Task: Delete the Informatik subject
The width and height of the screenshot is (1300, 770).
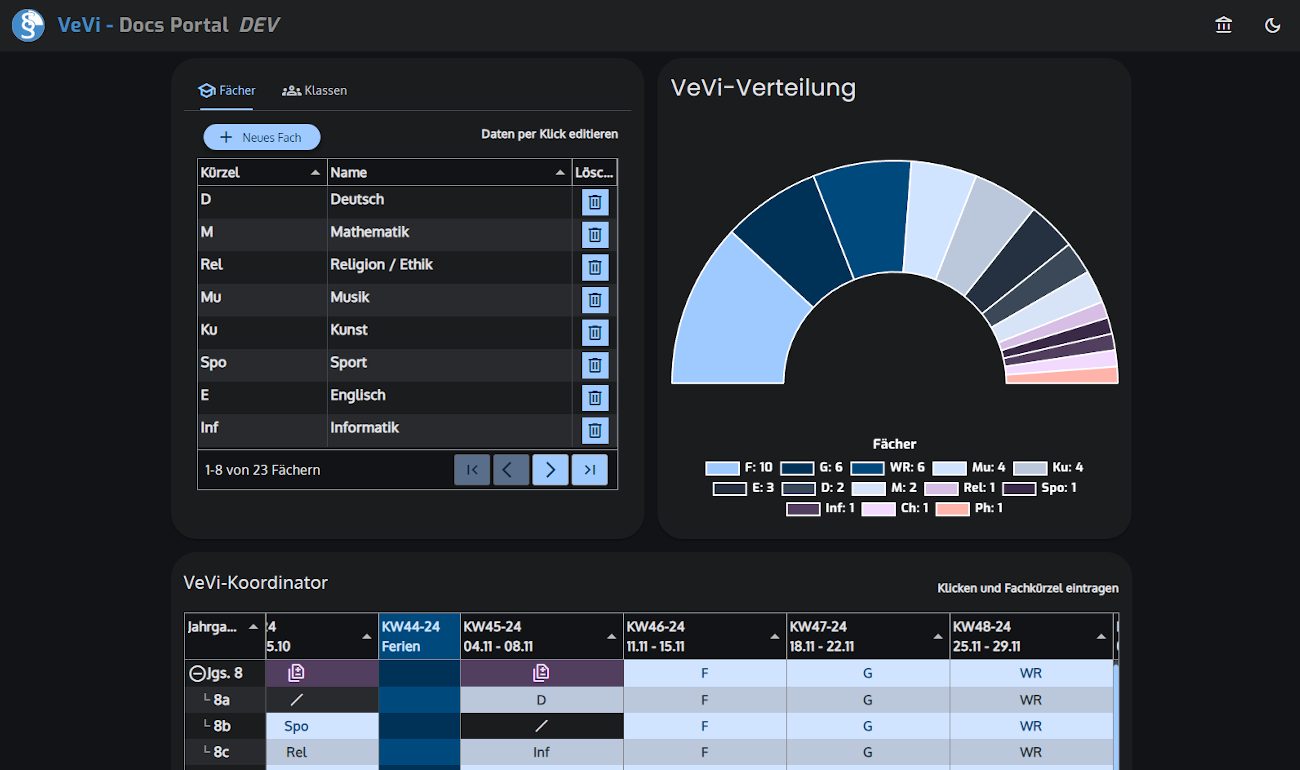Action: [x=595, y=430]
